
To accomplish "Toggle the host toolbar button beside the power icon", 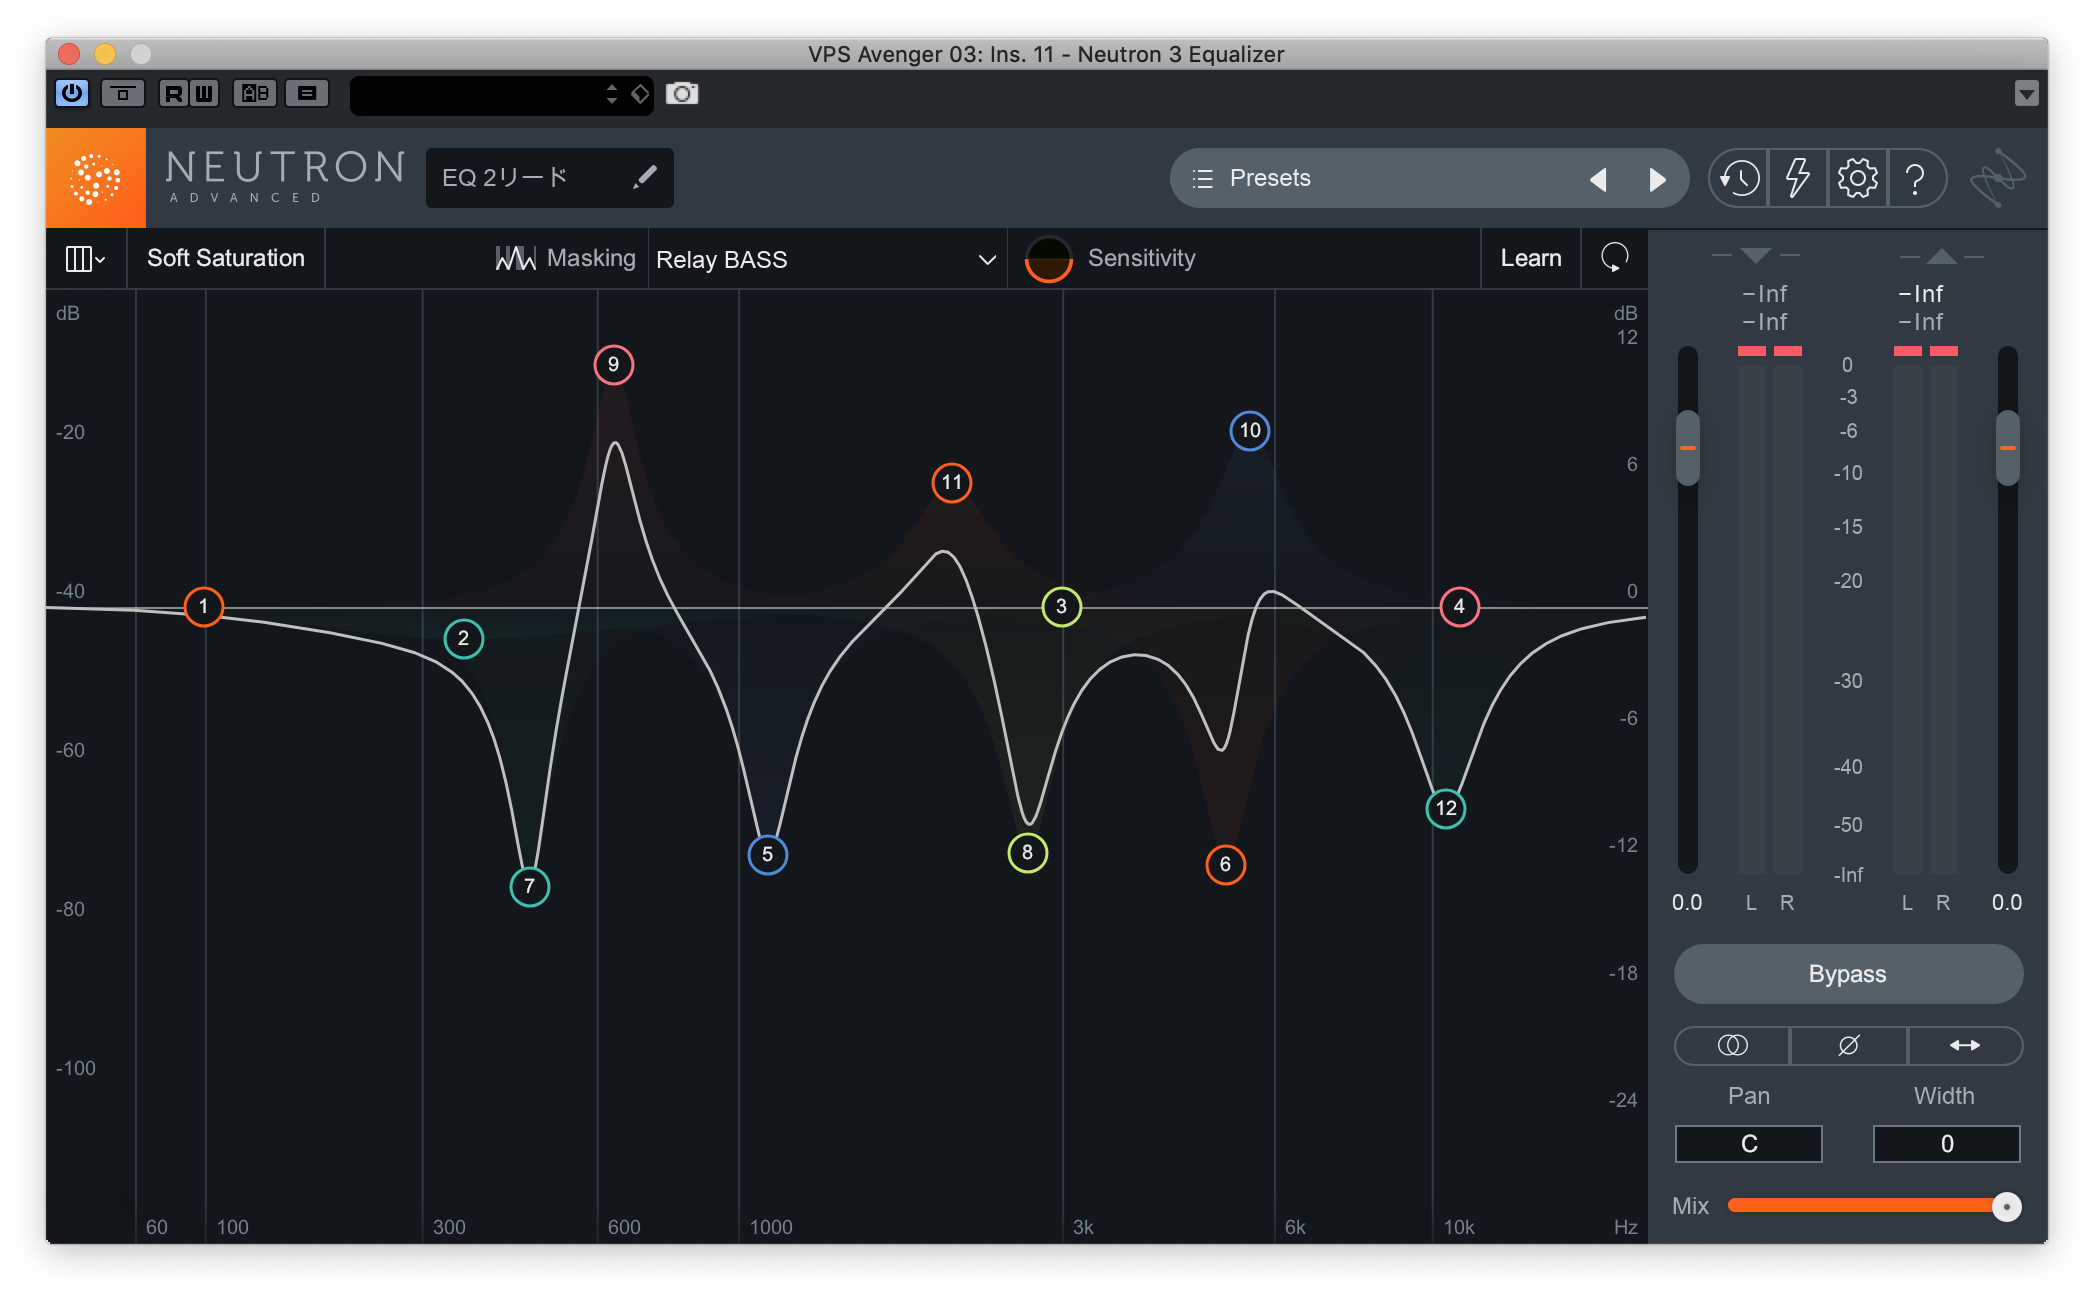I will pos(123,93).
